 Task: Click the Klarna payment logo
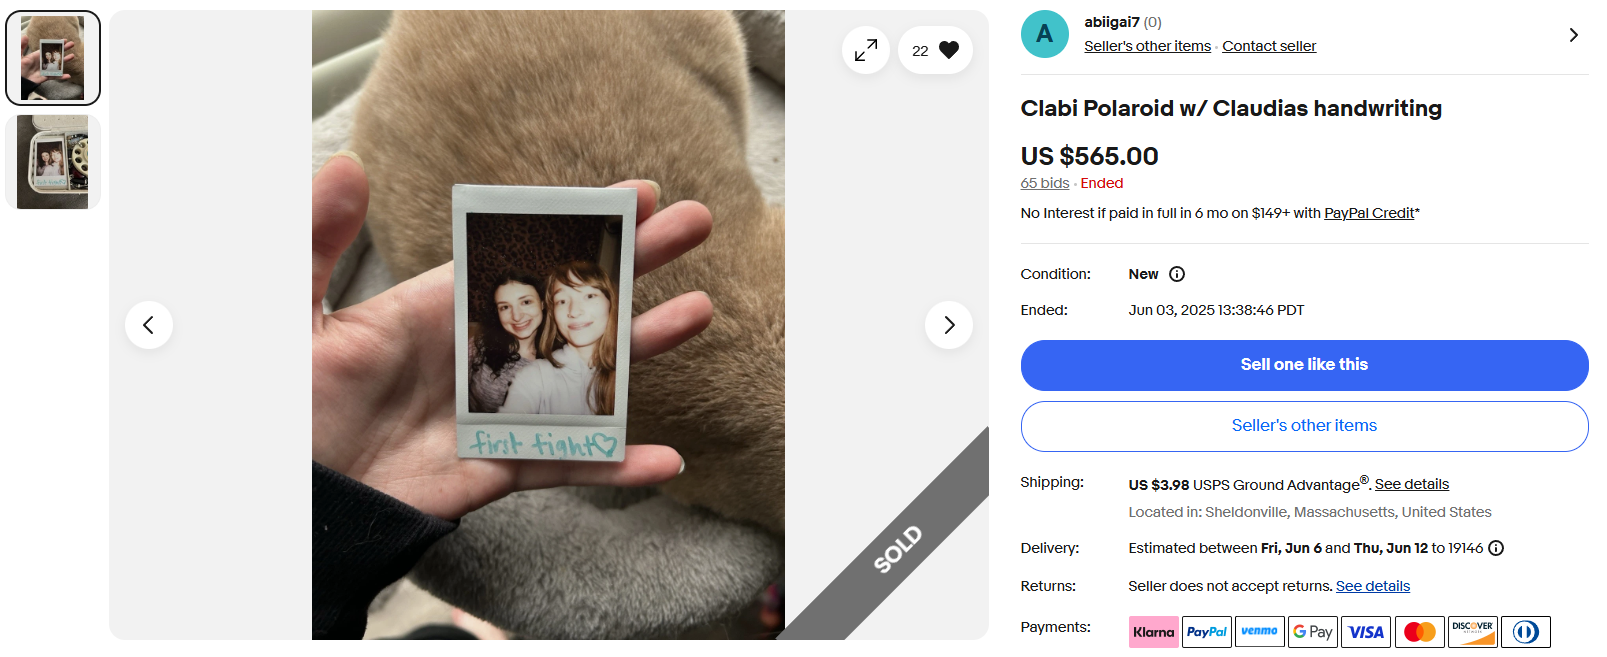click(1154, 632)
